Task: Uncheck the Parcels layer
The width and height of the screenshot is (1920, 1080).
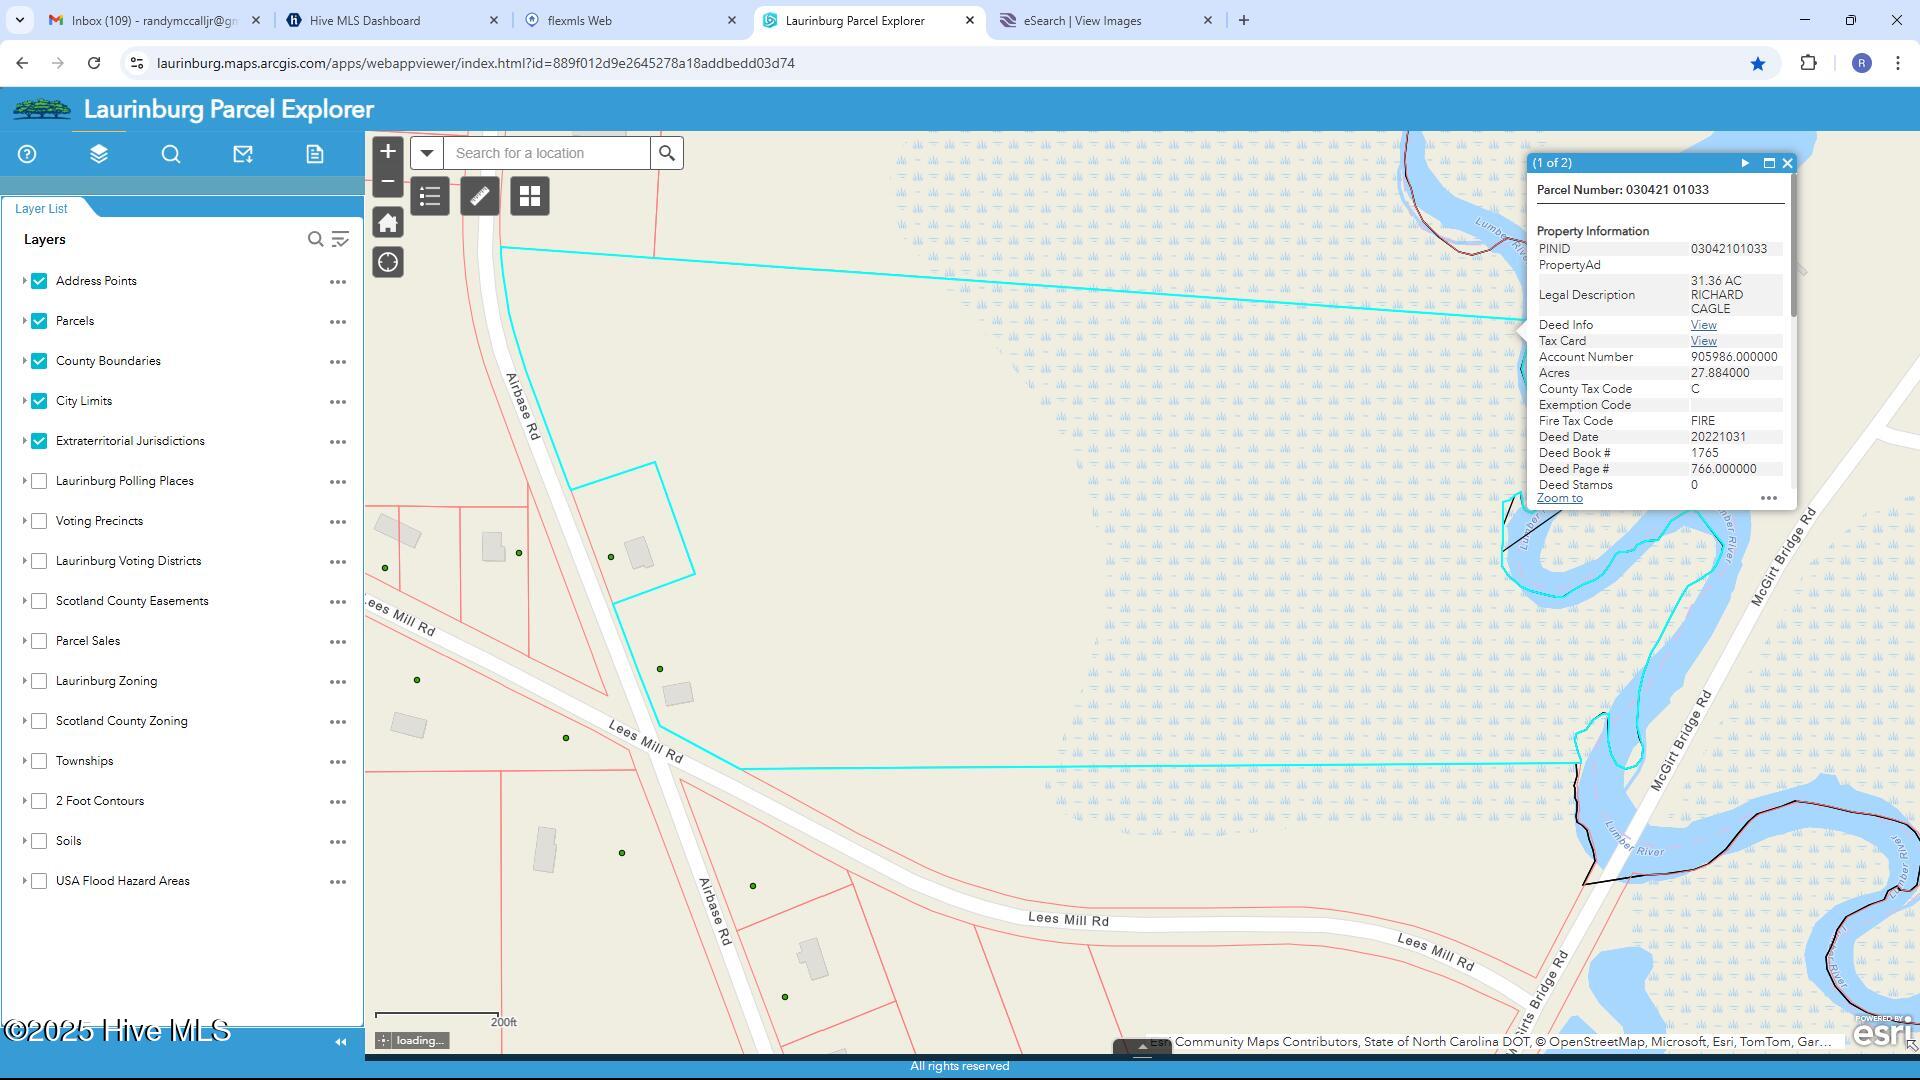Action: (38, 321)
